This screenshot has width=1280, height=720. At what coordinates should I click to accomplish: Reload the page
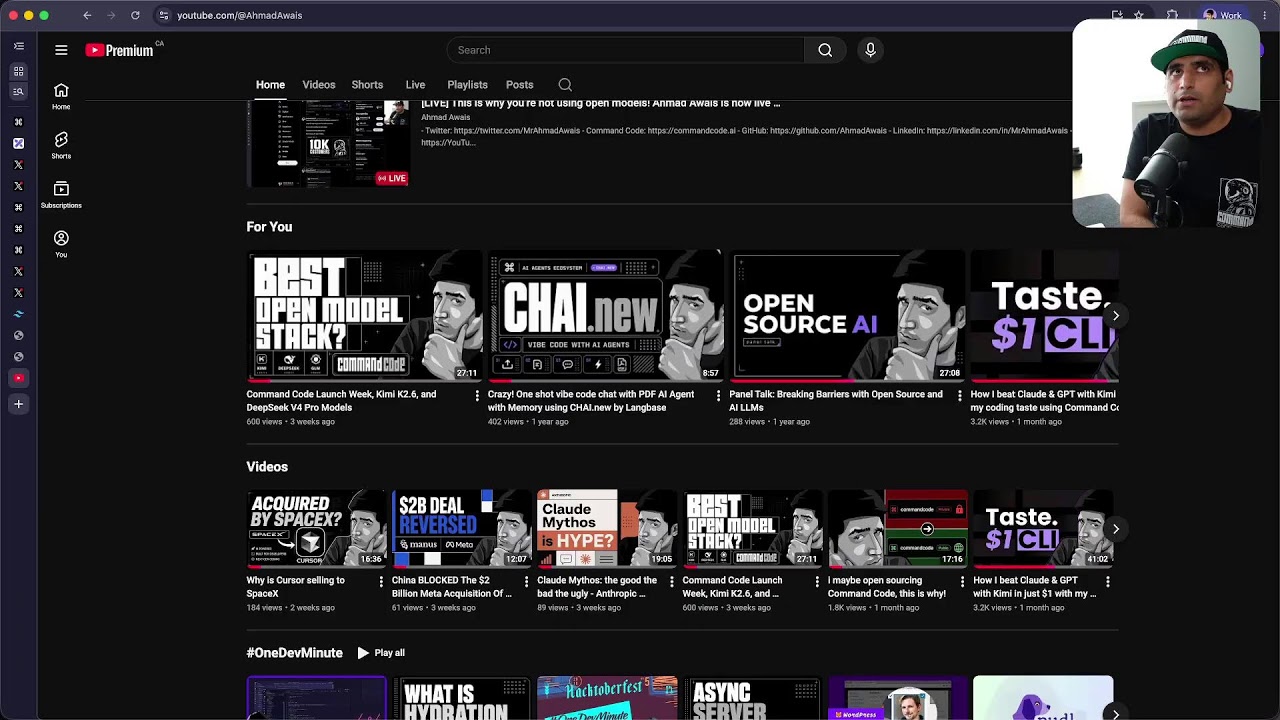135,15
